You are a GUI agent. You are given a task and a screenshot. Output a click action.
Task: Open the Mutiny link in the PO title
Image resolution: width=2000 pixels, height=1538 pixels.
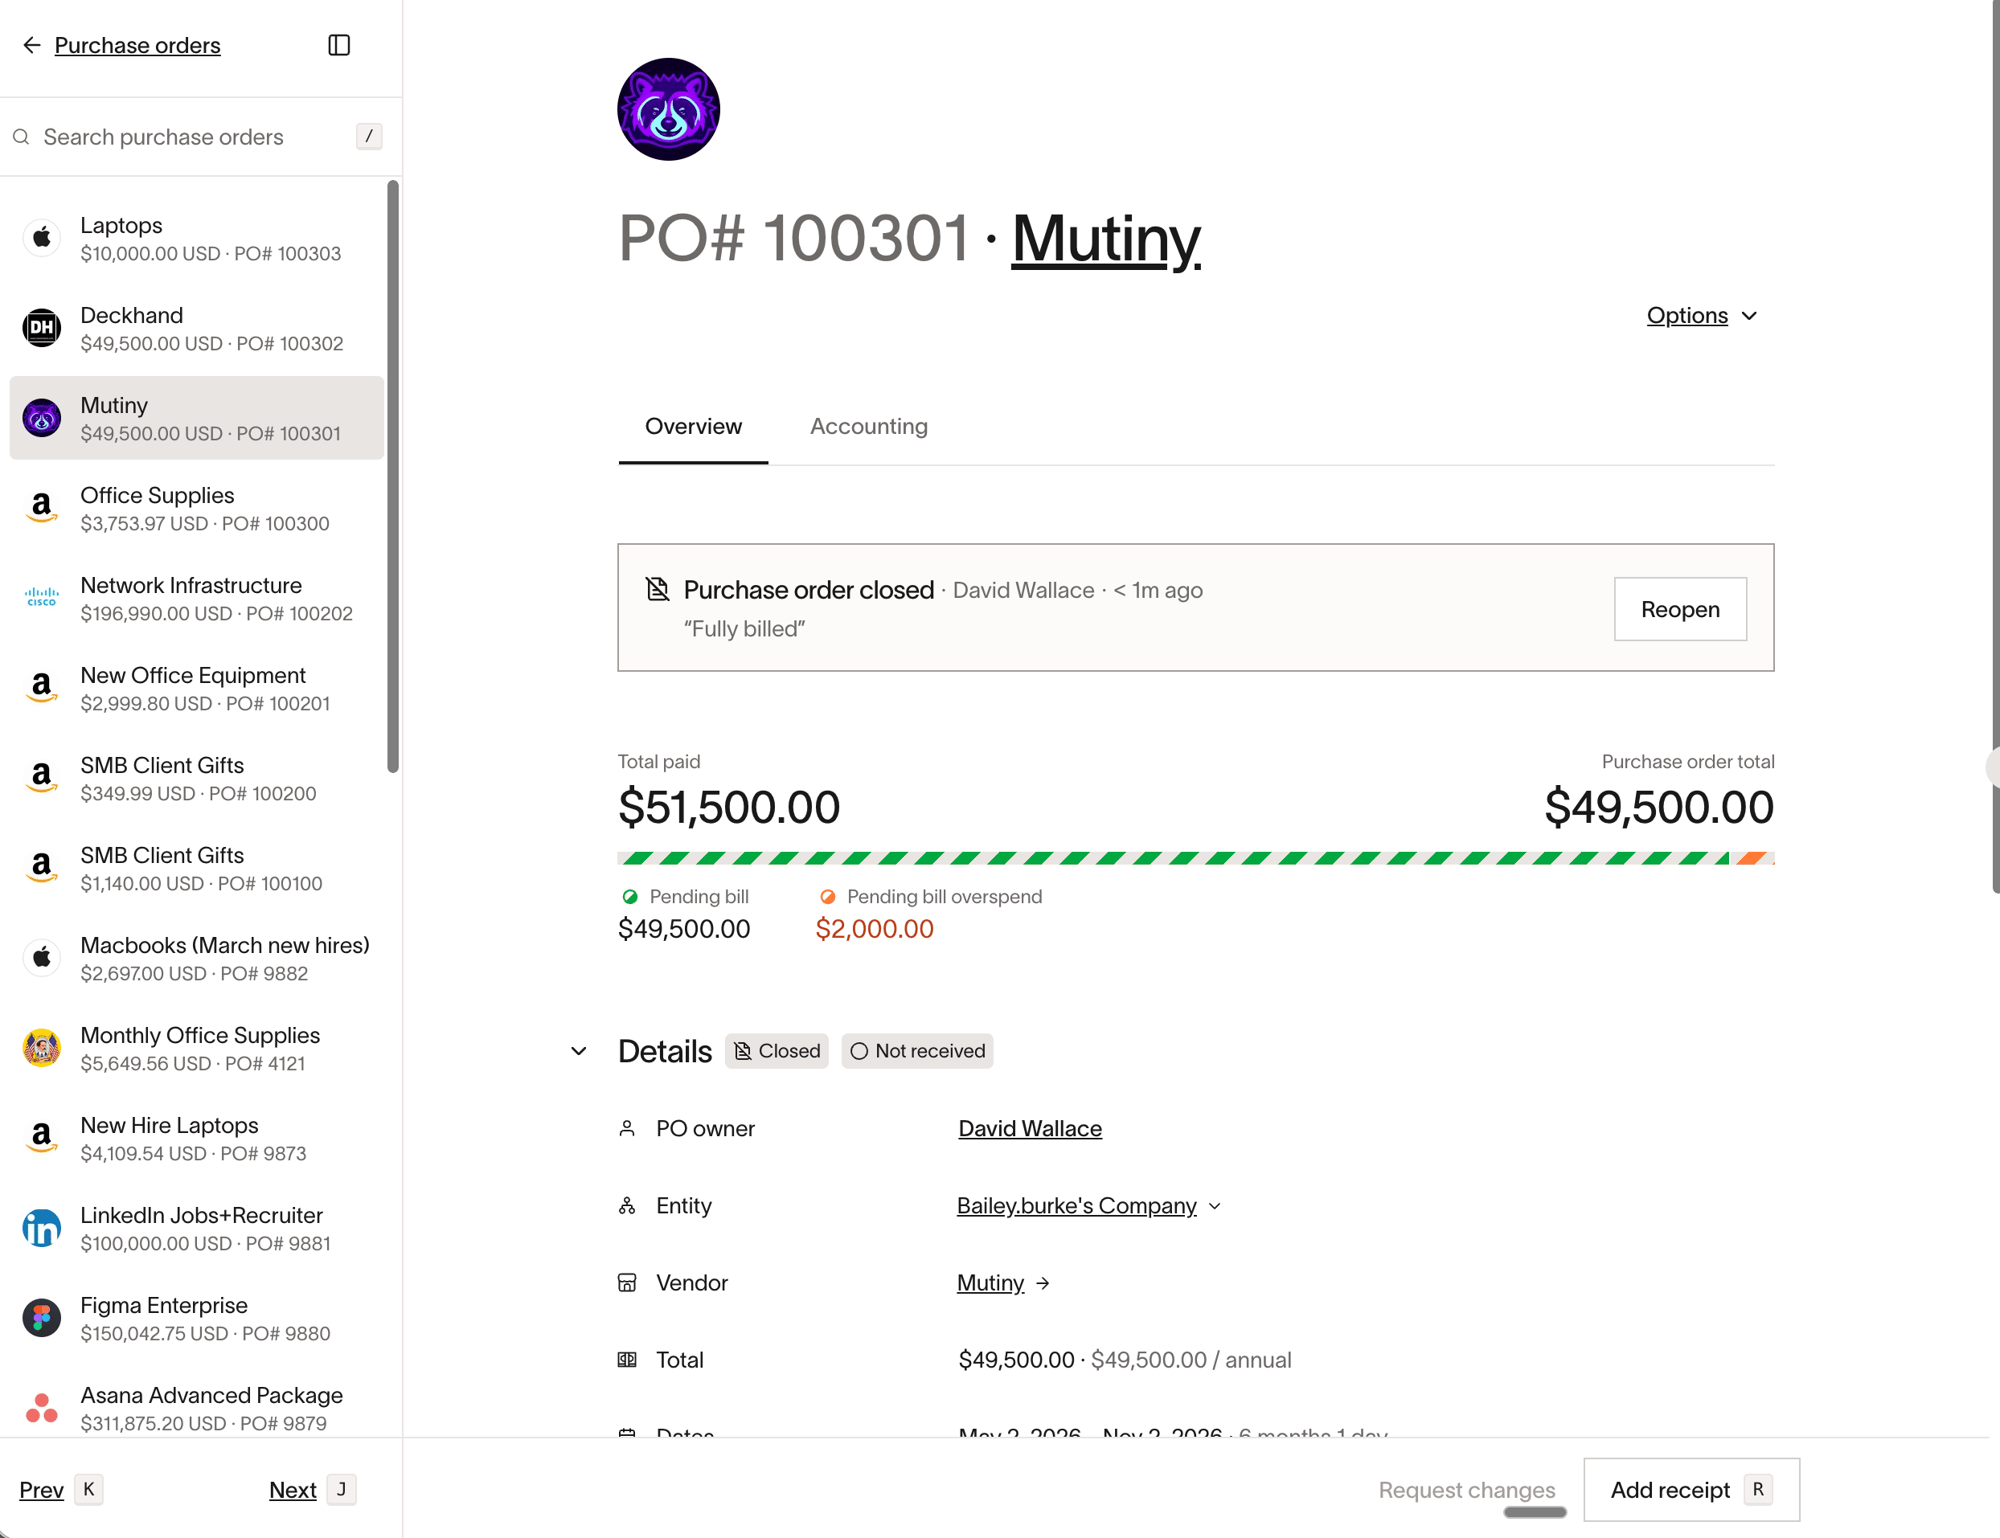1106,239
